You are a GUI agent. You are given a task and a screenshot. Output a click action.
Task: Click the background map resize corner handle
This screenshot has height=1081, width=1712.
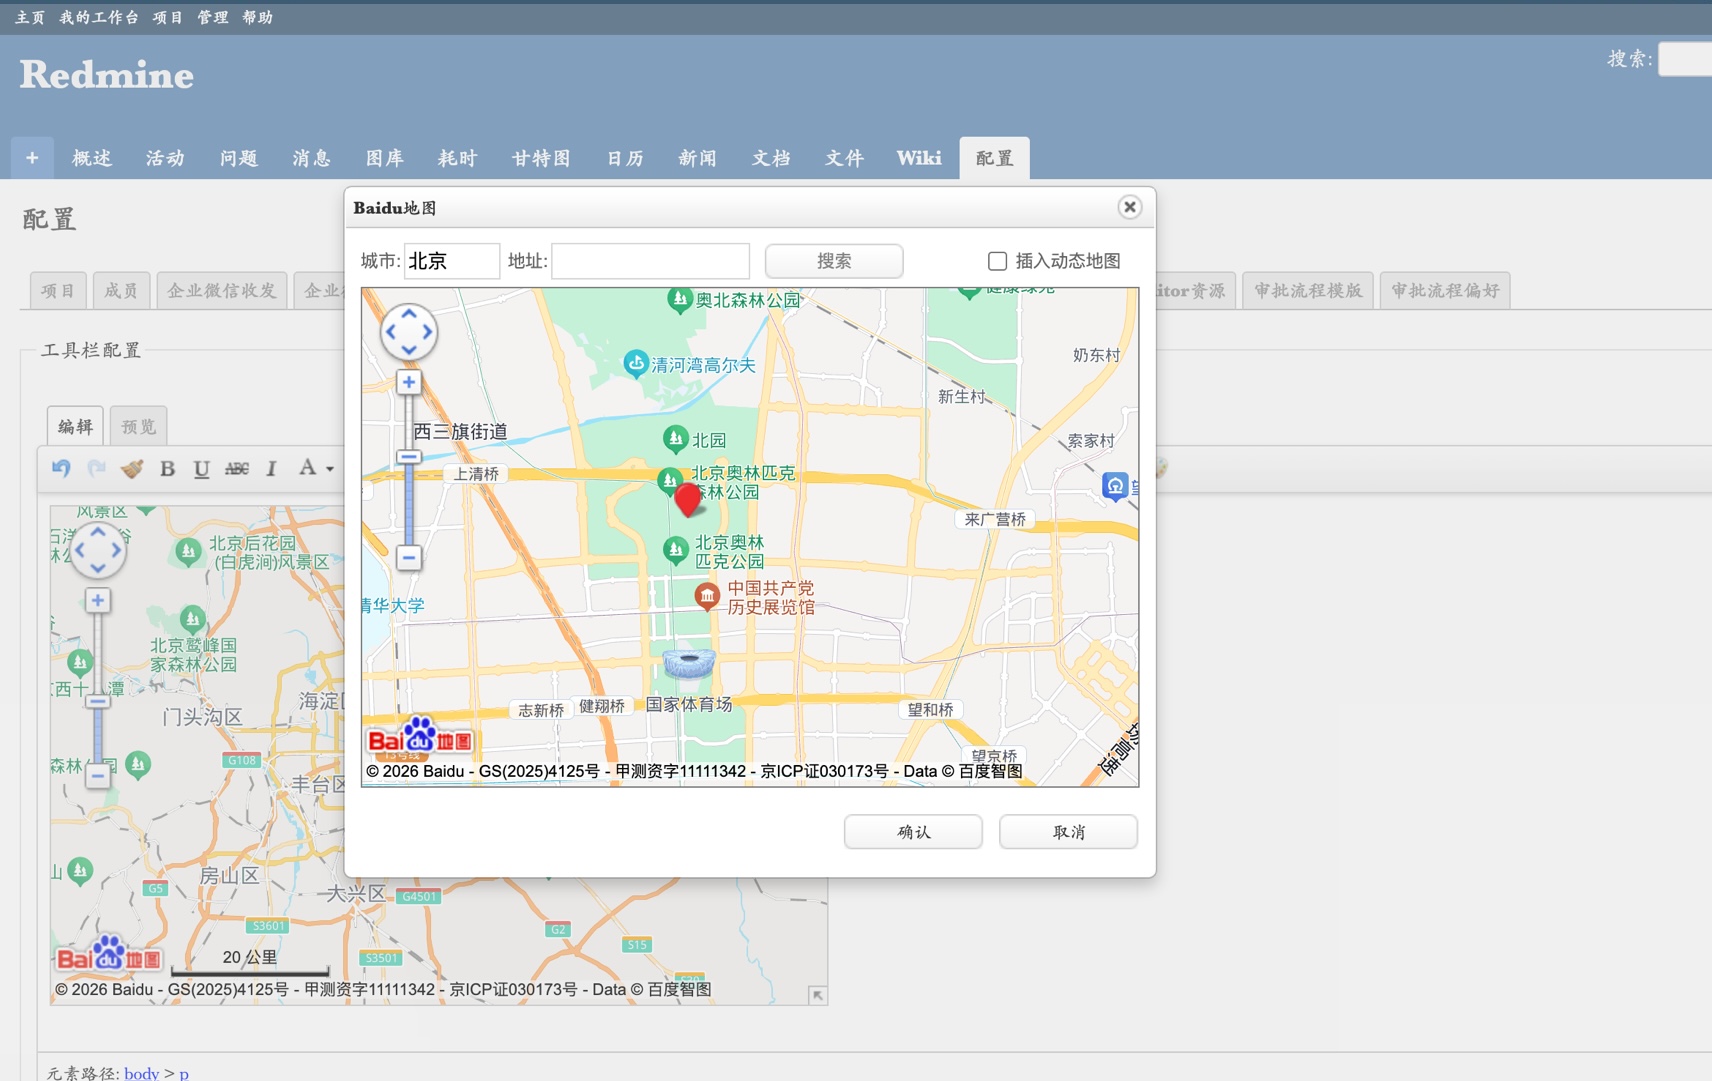[817, 995]
